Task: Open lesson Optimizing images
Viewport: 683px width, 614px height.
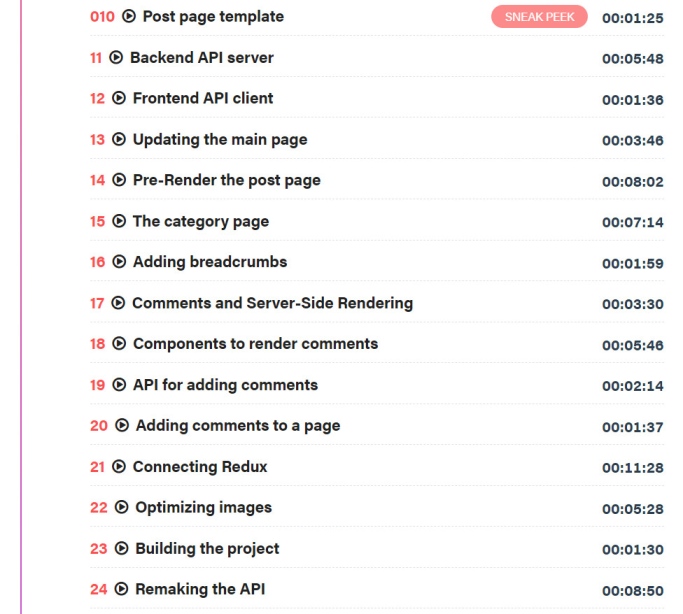Action: coord(203,508)
